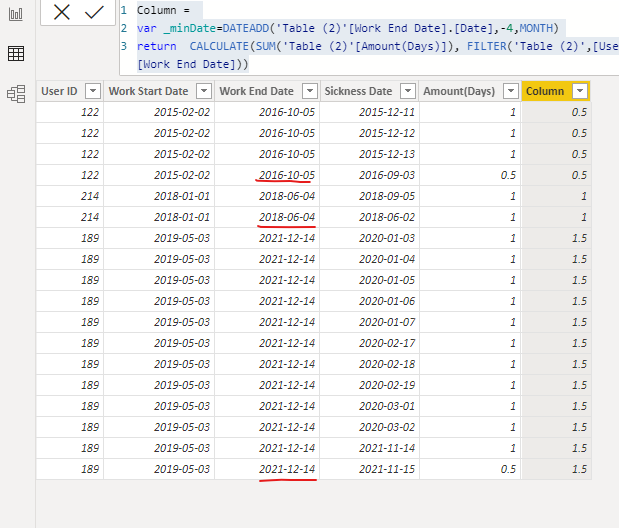Open the Sickness Date filter dropdown

[x=408, y=91]
